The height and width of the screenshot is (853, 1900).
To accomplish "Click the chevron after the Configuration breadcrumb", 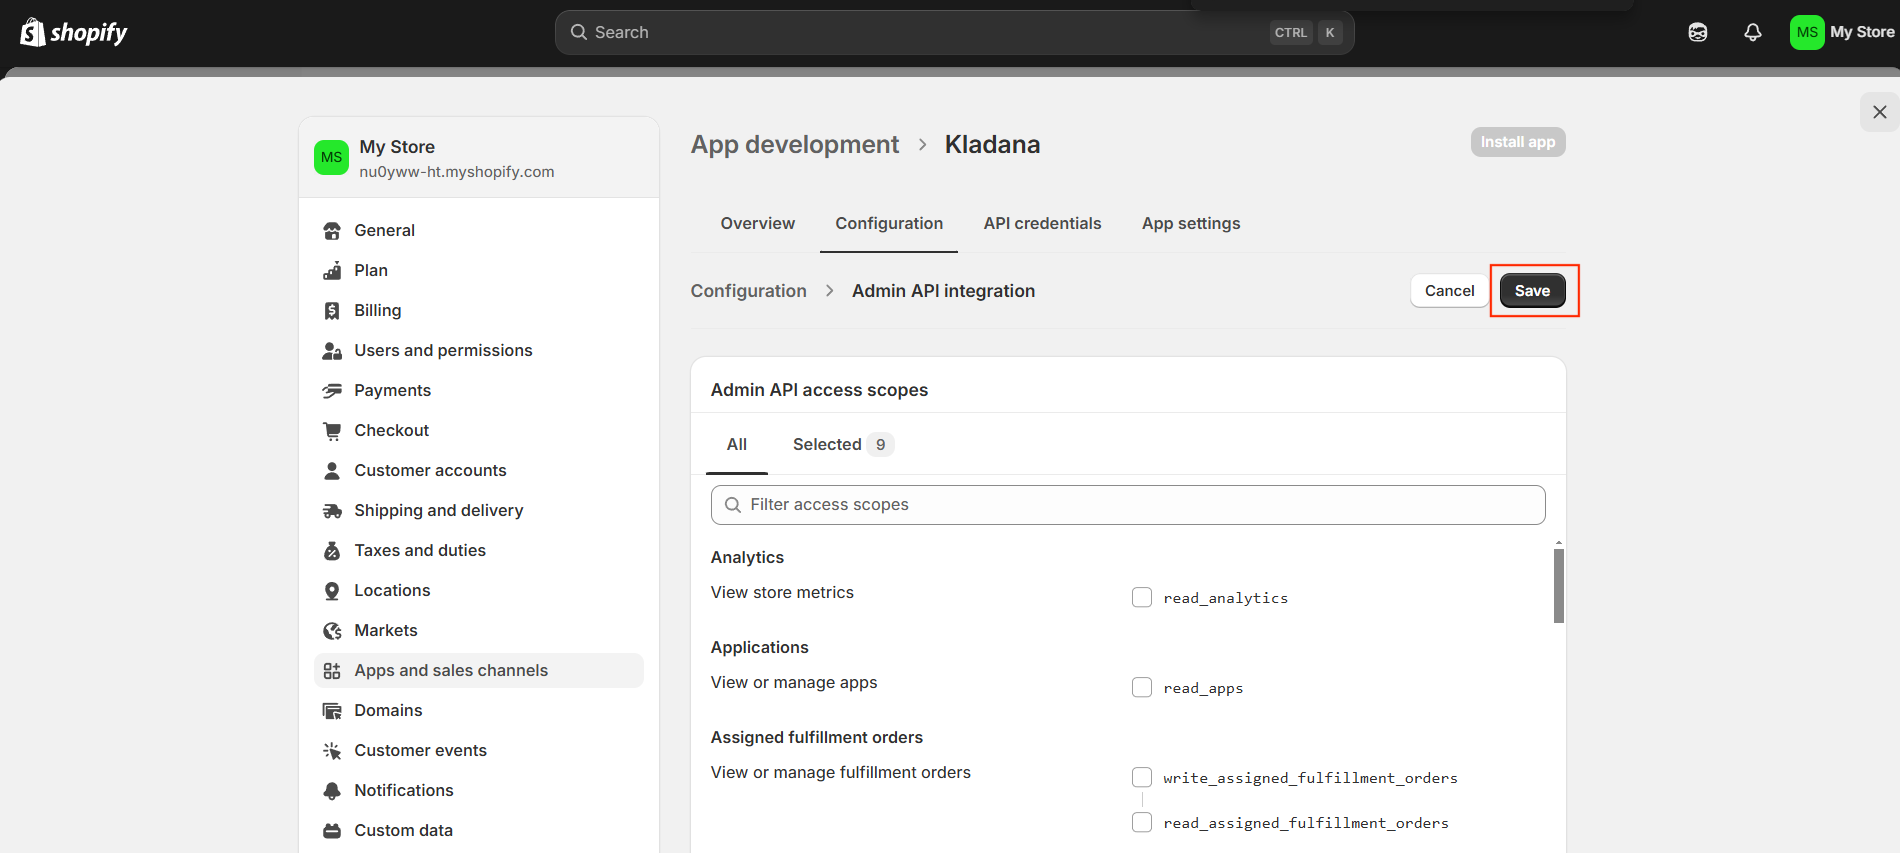I will tap(829, 291).
